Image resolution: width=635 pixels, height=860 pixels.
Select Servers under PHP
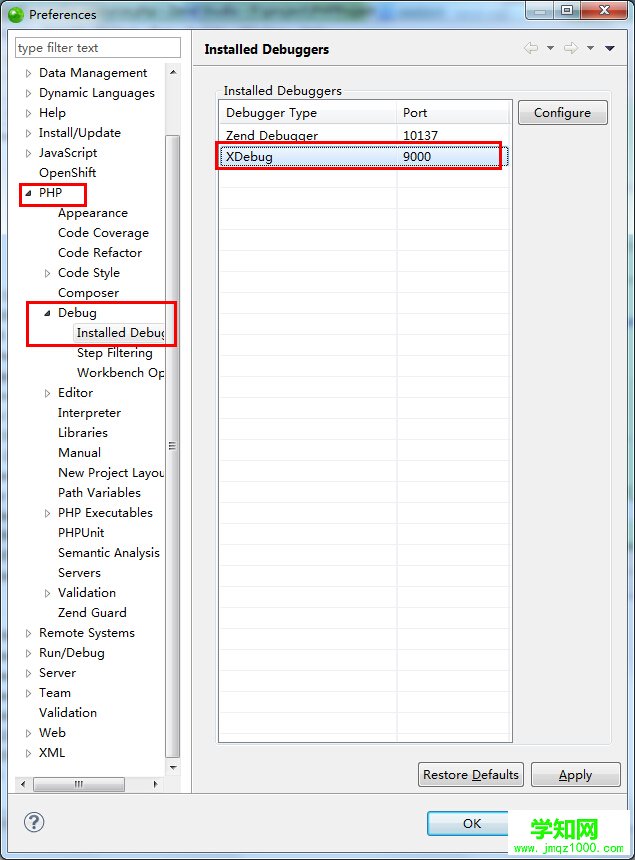click(80, 573)
